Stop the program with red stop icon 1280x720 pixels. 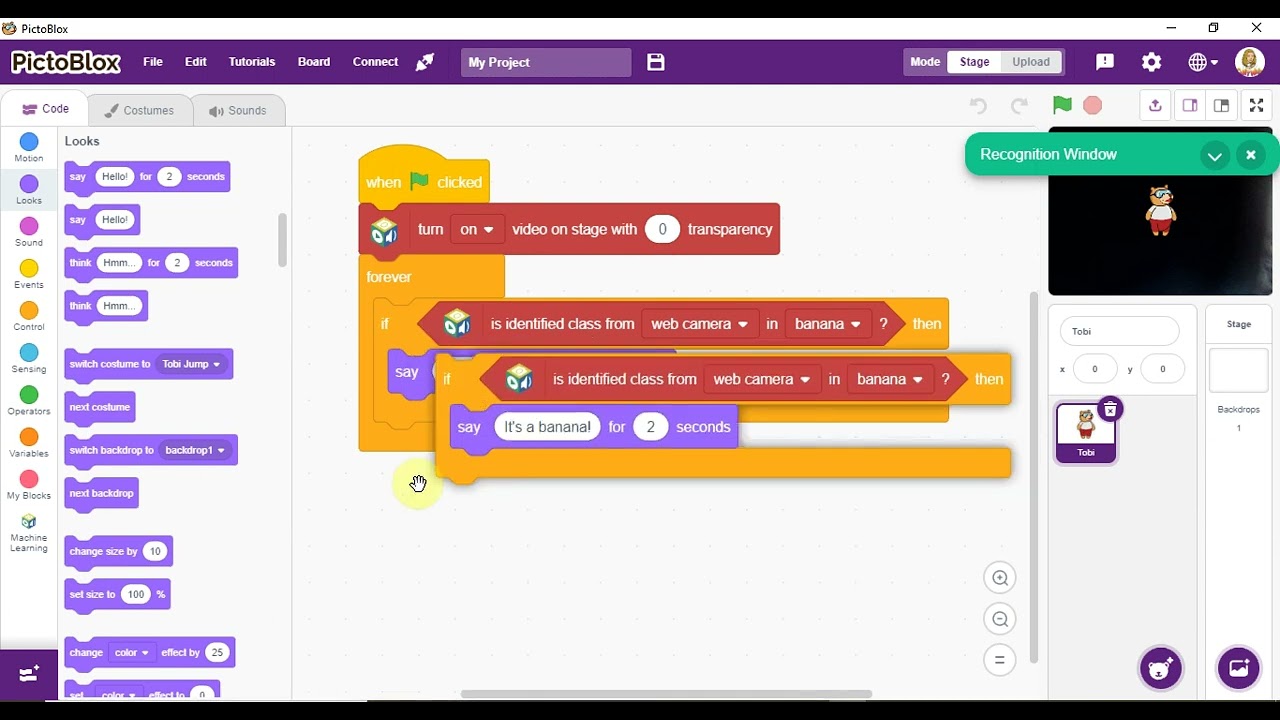coord(1092,105)
